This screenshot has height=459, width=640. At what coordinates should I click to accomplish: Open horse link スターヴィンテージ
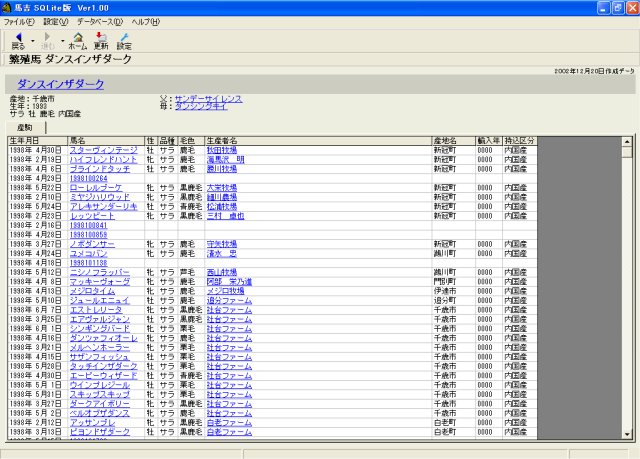click(x=104, y=150)
